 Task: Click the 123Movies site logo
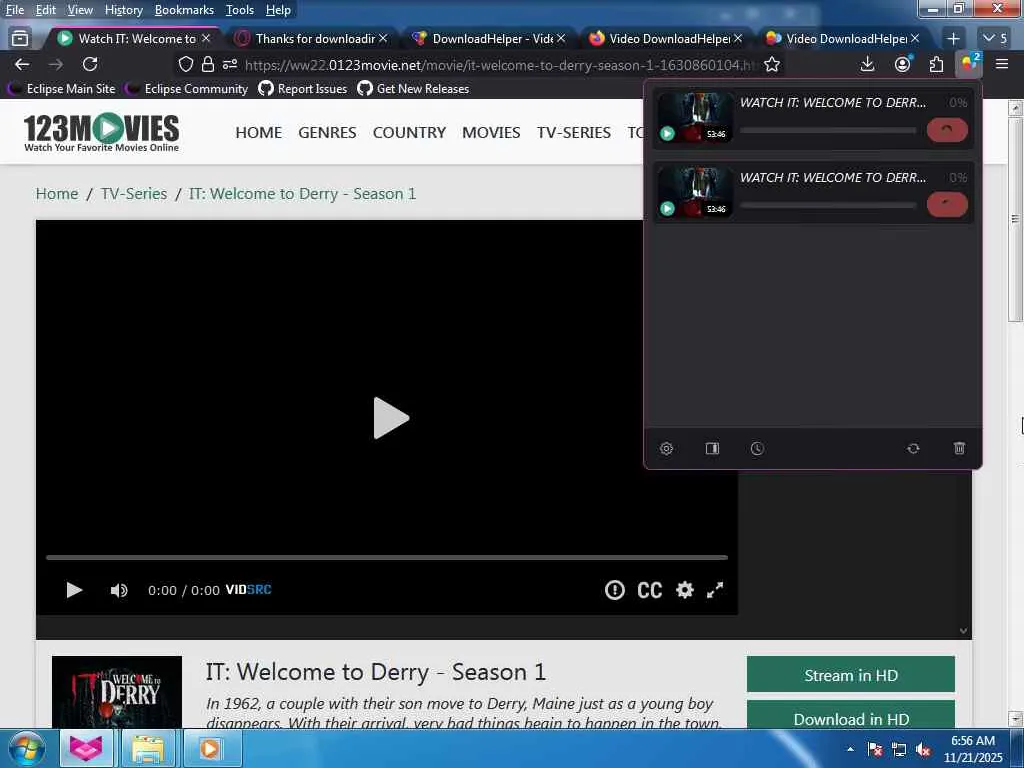point(101,133)
